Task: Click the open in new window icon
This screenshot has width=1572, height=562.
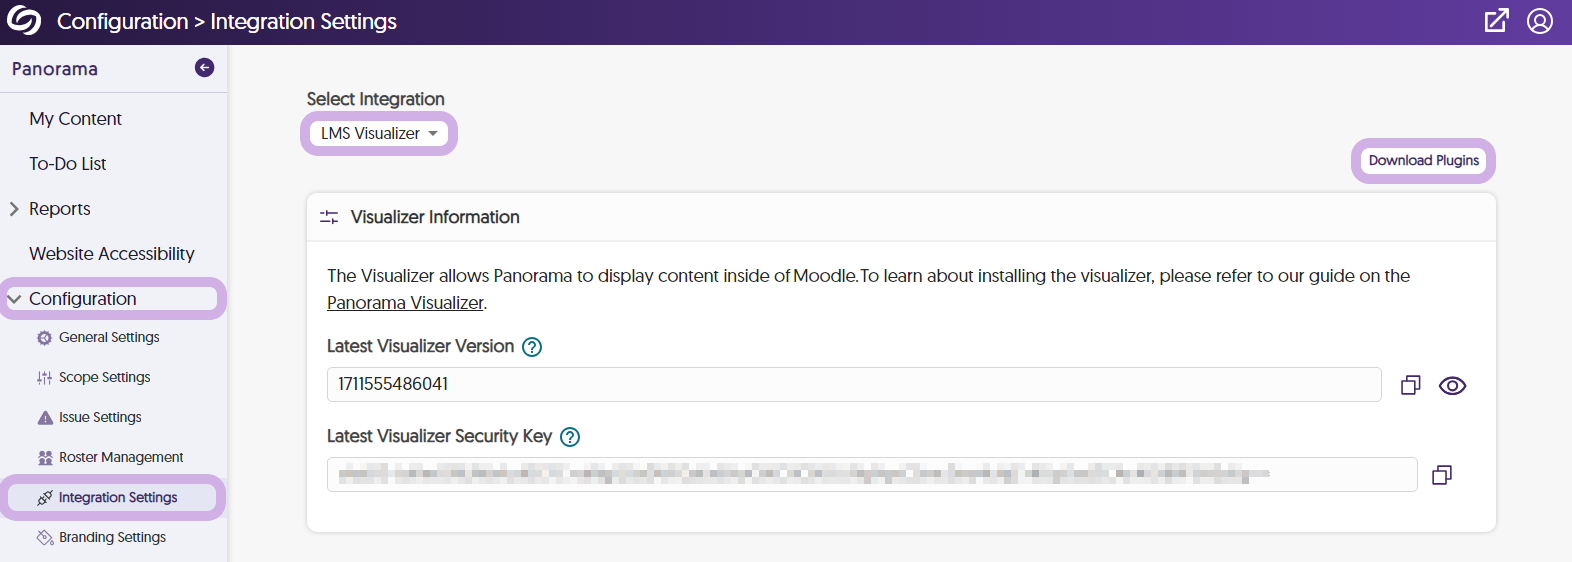Action: tap(1496, 21)
